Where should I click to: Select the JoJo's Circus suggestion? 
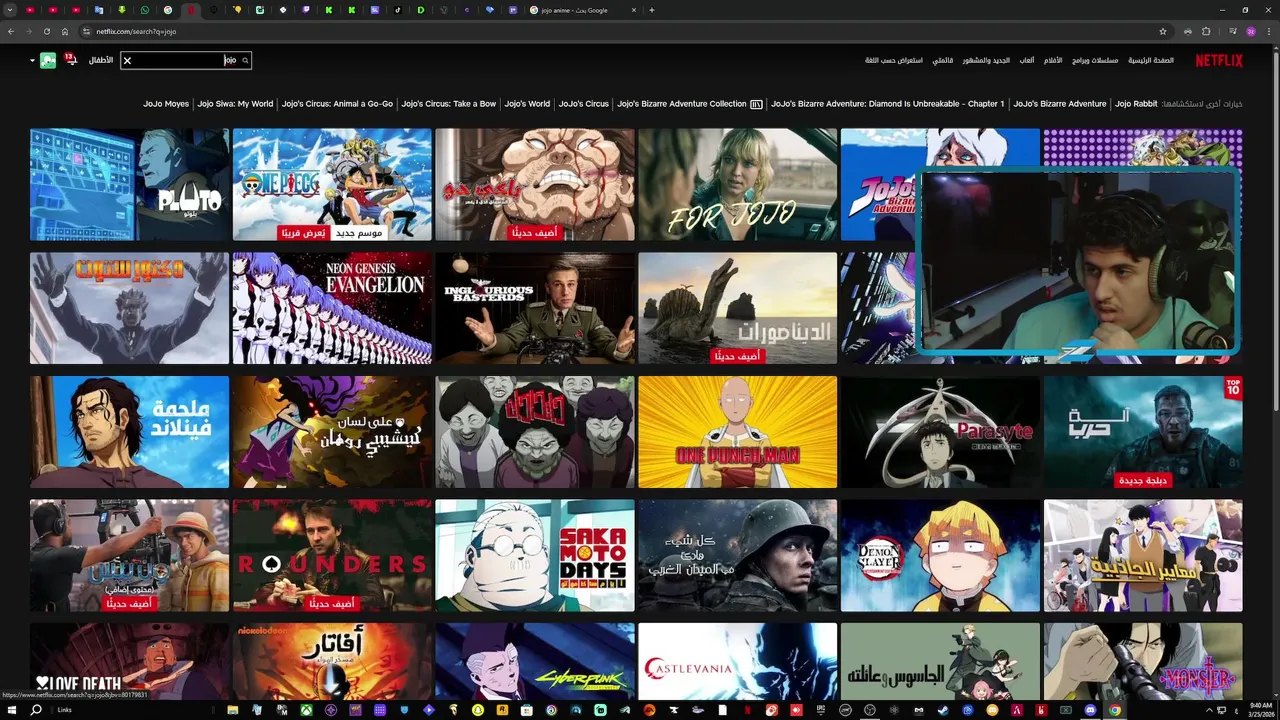pos(584,104)
